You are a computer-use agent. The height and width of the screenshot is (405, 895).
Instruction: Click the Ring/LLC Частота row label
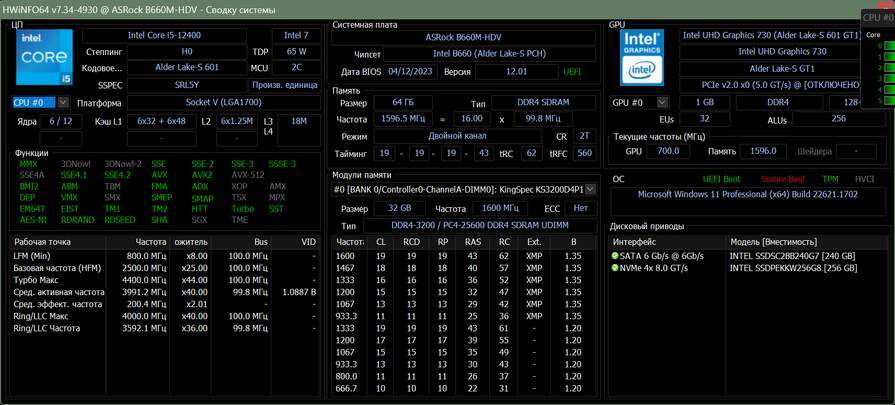(47, 328)
